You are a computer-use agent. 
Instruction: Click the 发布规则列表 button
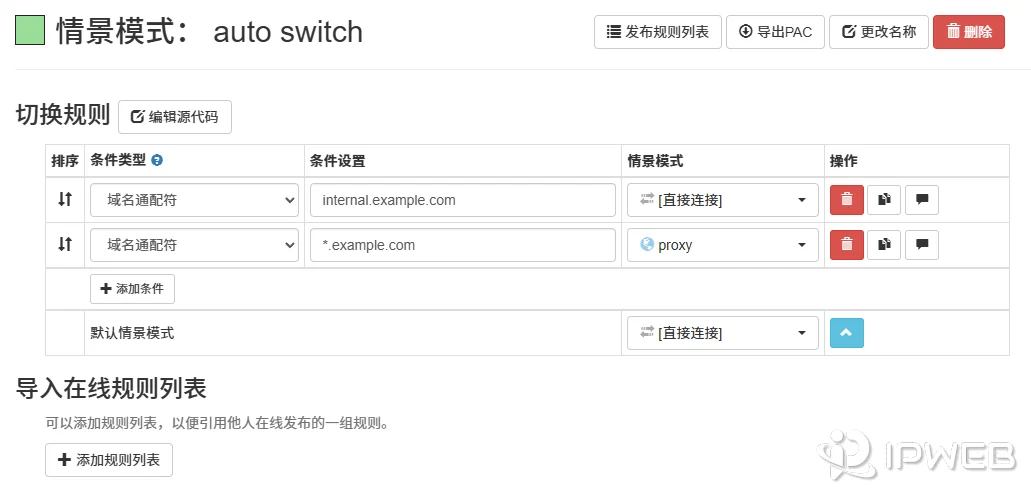point(658,32)
